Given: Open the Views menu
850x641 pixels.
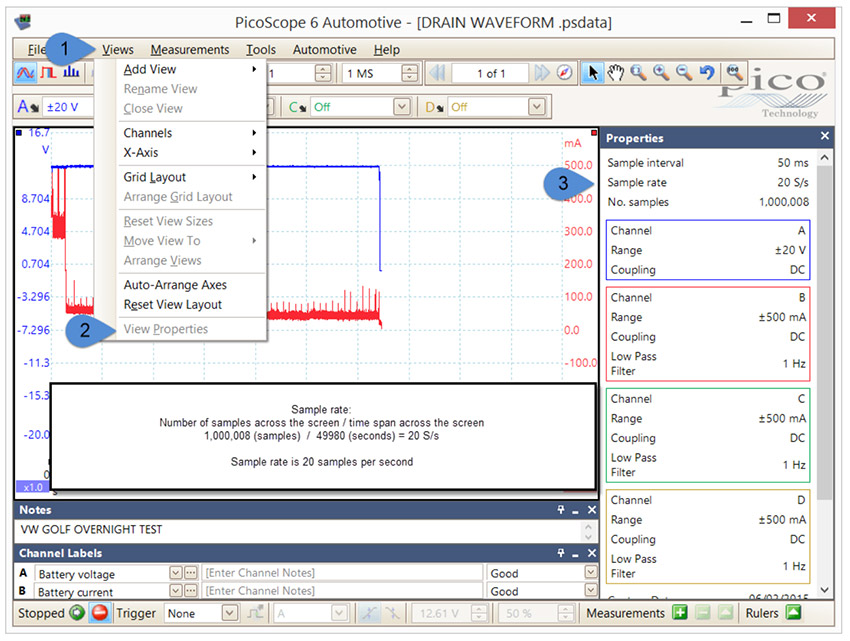Looking at the screenshot, I should point(118,49).
